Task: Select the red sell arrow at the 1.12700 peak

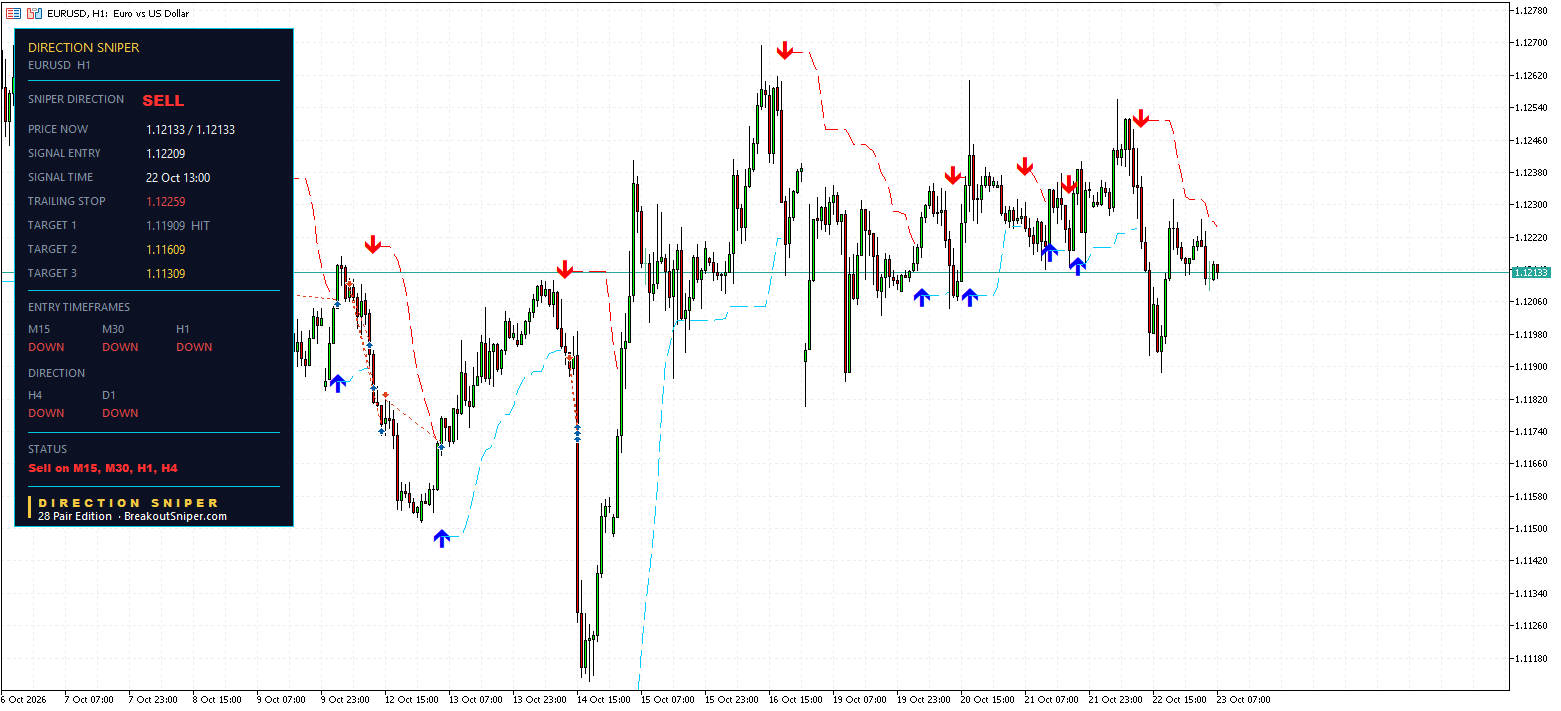Action: coord(785,49)
